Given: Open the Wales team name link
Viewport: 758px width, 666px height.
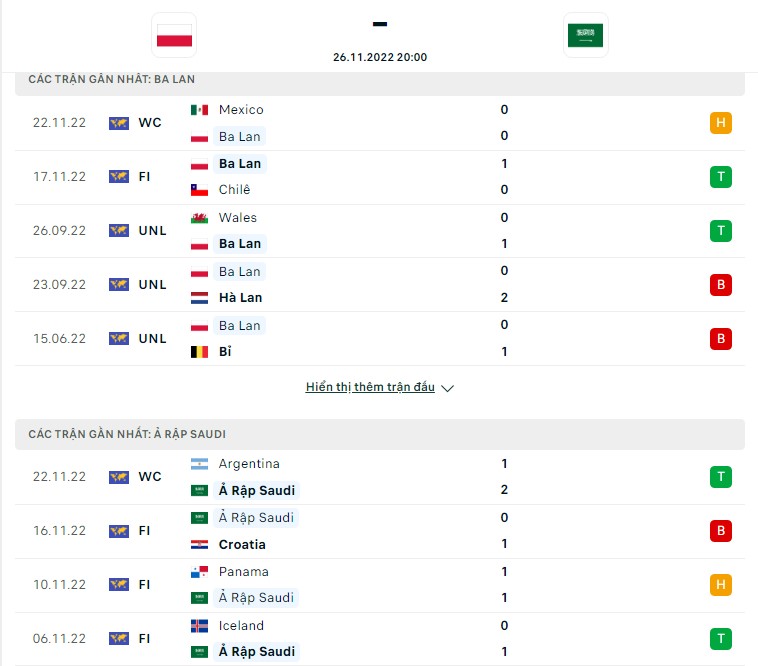Looking at the screenshot, I should pyautogui.click(x=237, y=217).
